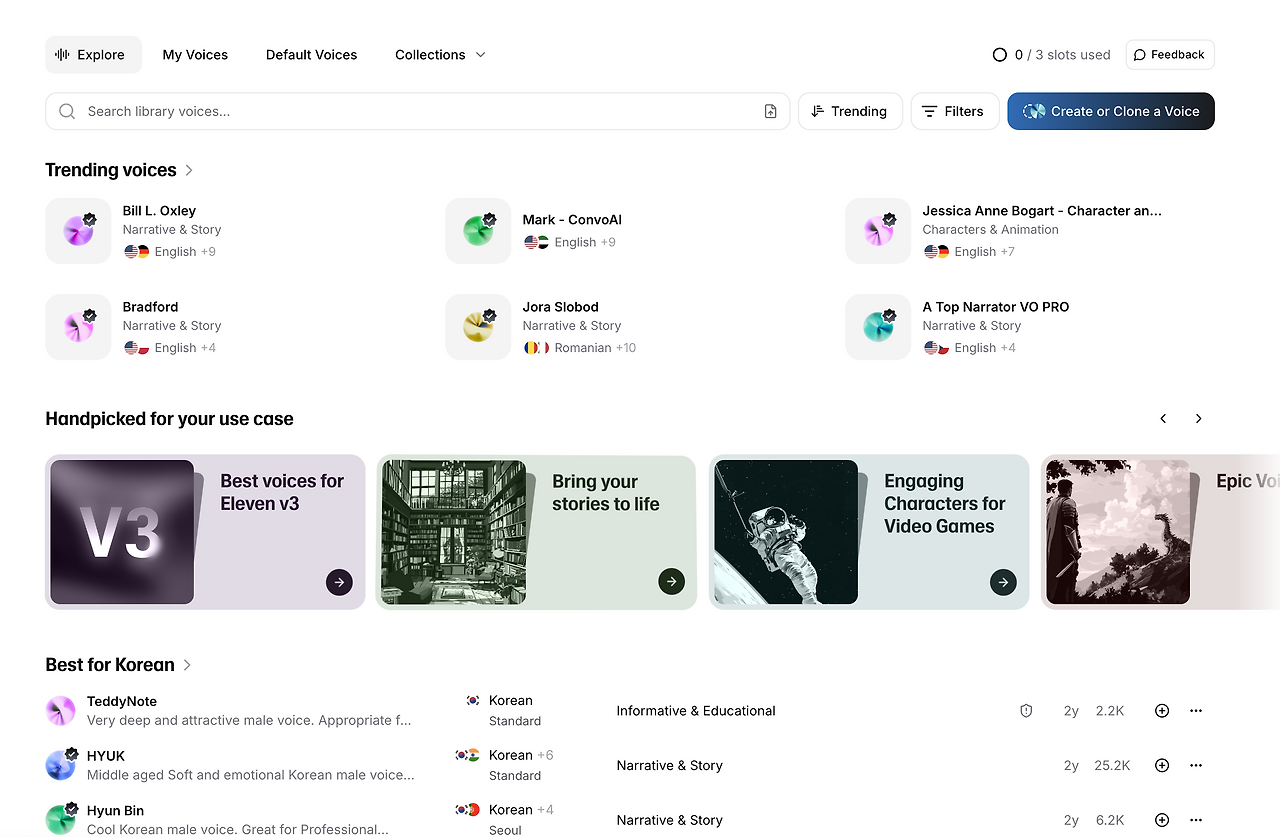Click the file upload icon in search bar
Image resolution: width=1280 pixels, height=837 pixels.
point(770,112)
